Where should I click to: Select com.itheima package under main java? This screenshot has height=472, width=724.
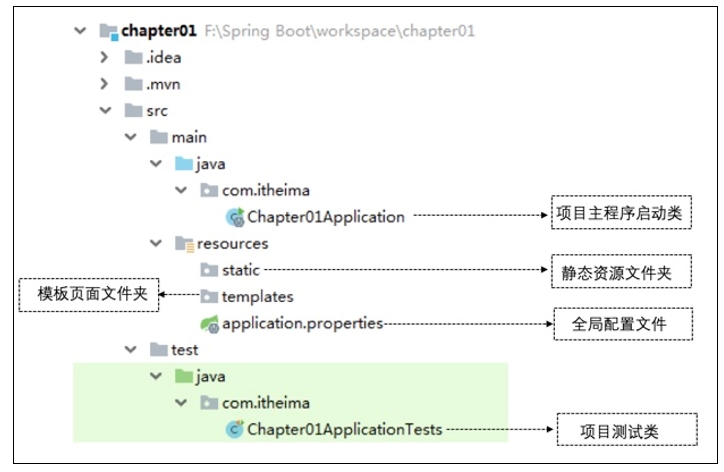click(265, 190)
